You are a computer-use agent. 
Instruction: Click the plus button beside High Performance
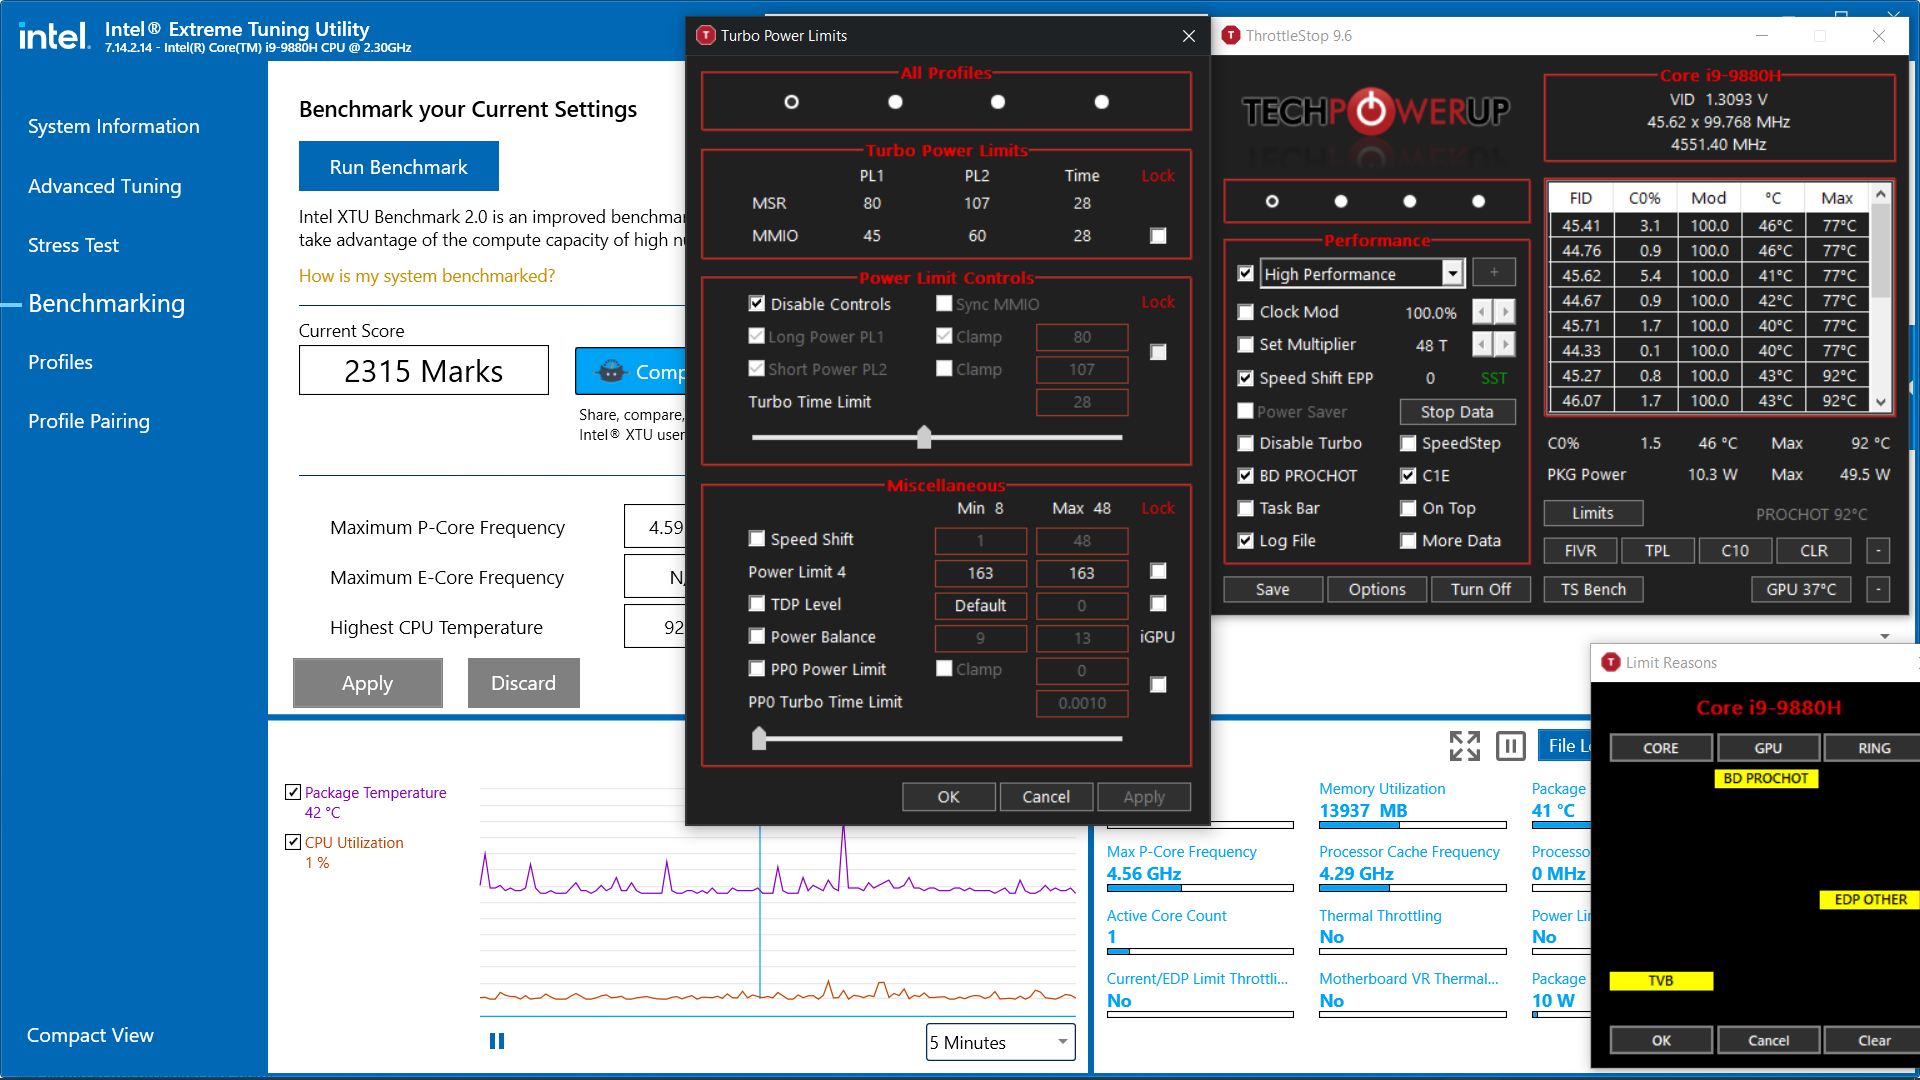click(x=1494, y=273)
